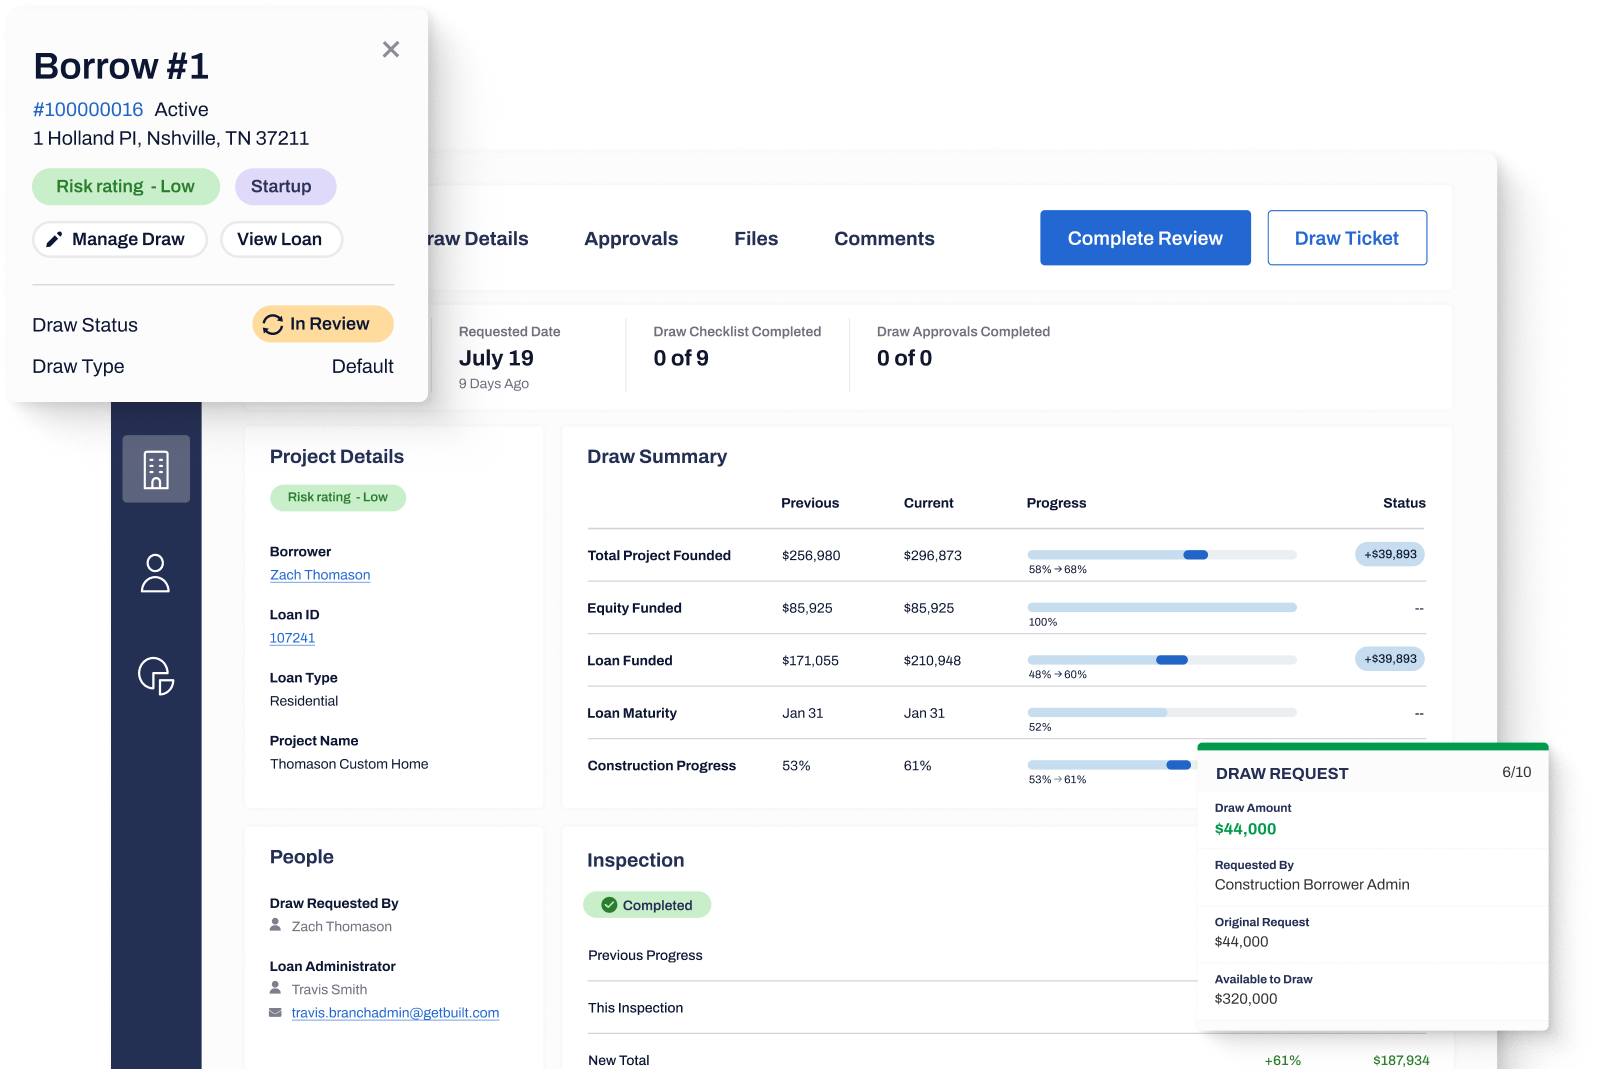This screenshot has width=1604, height=1069.
Task: Switch to the Draw Details tab
Action: [x=478, y=239]
